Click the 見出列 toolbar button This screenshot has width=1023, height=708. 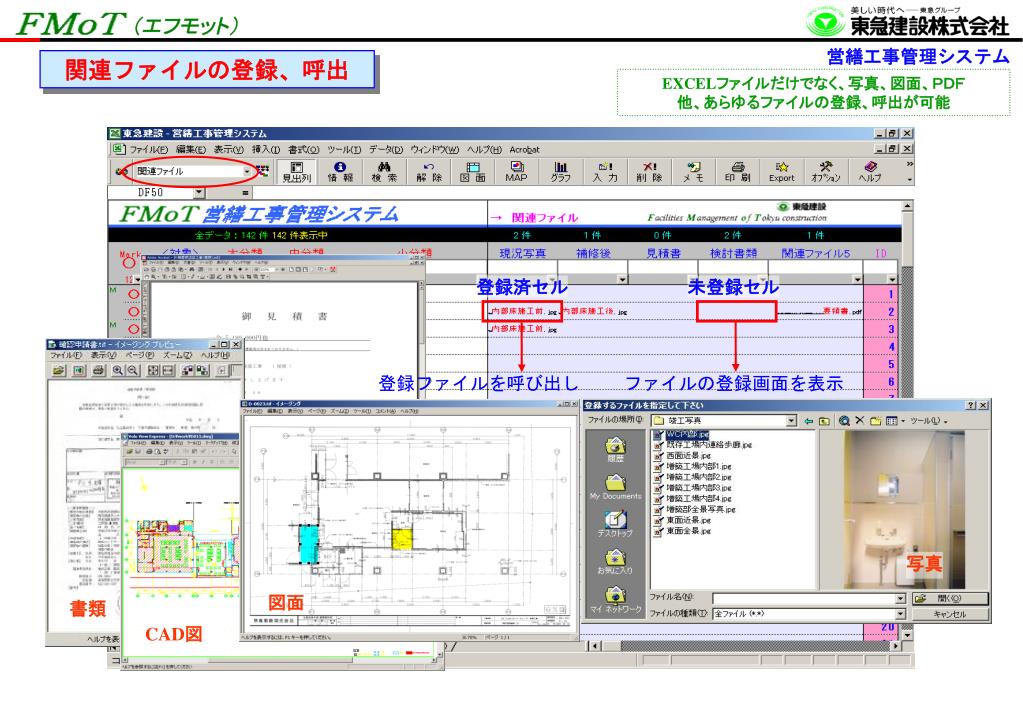[296, 172]
